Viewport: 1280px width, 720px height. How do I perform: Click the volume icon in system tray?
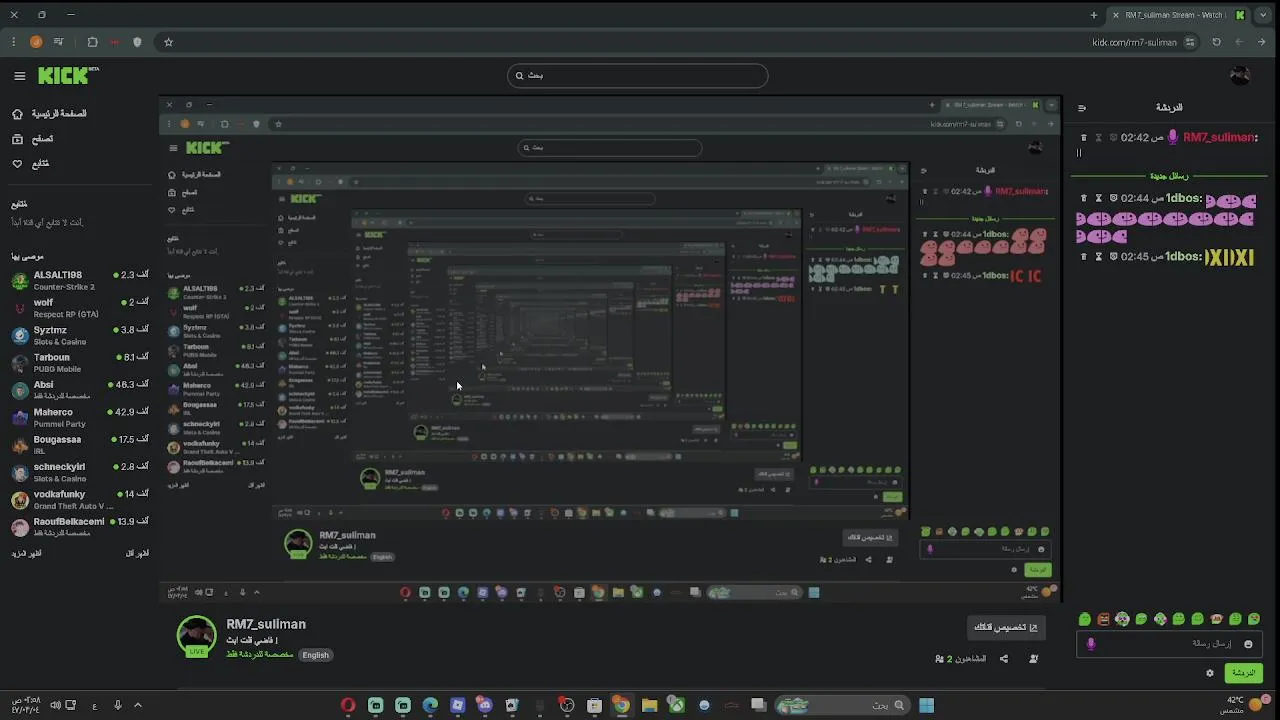pos(55,705)
